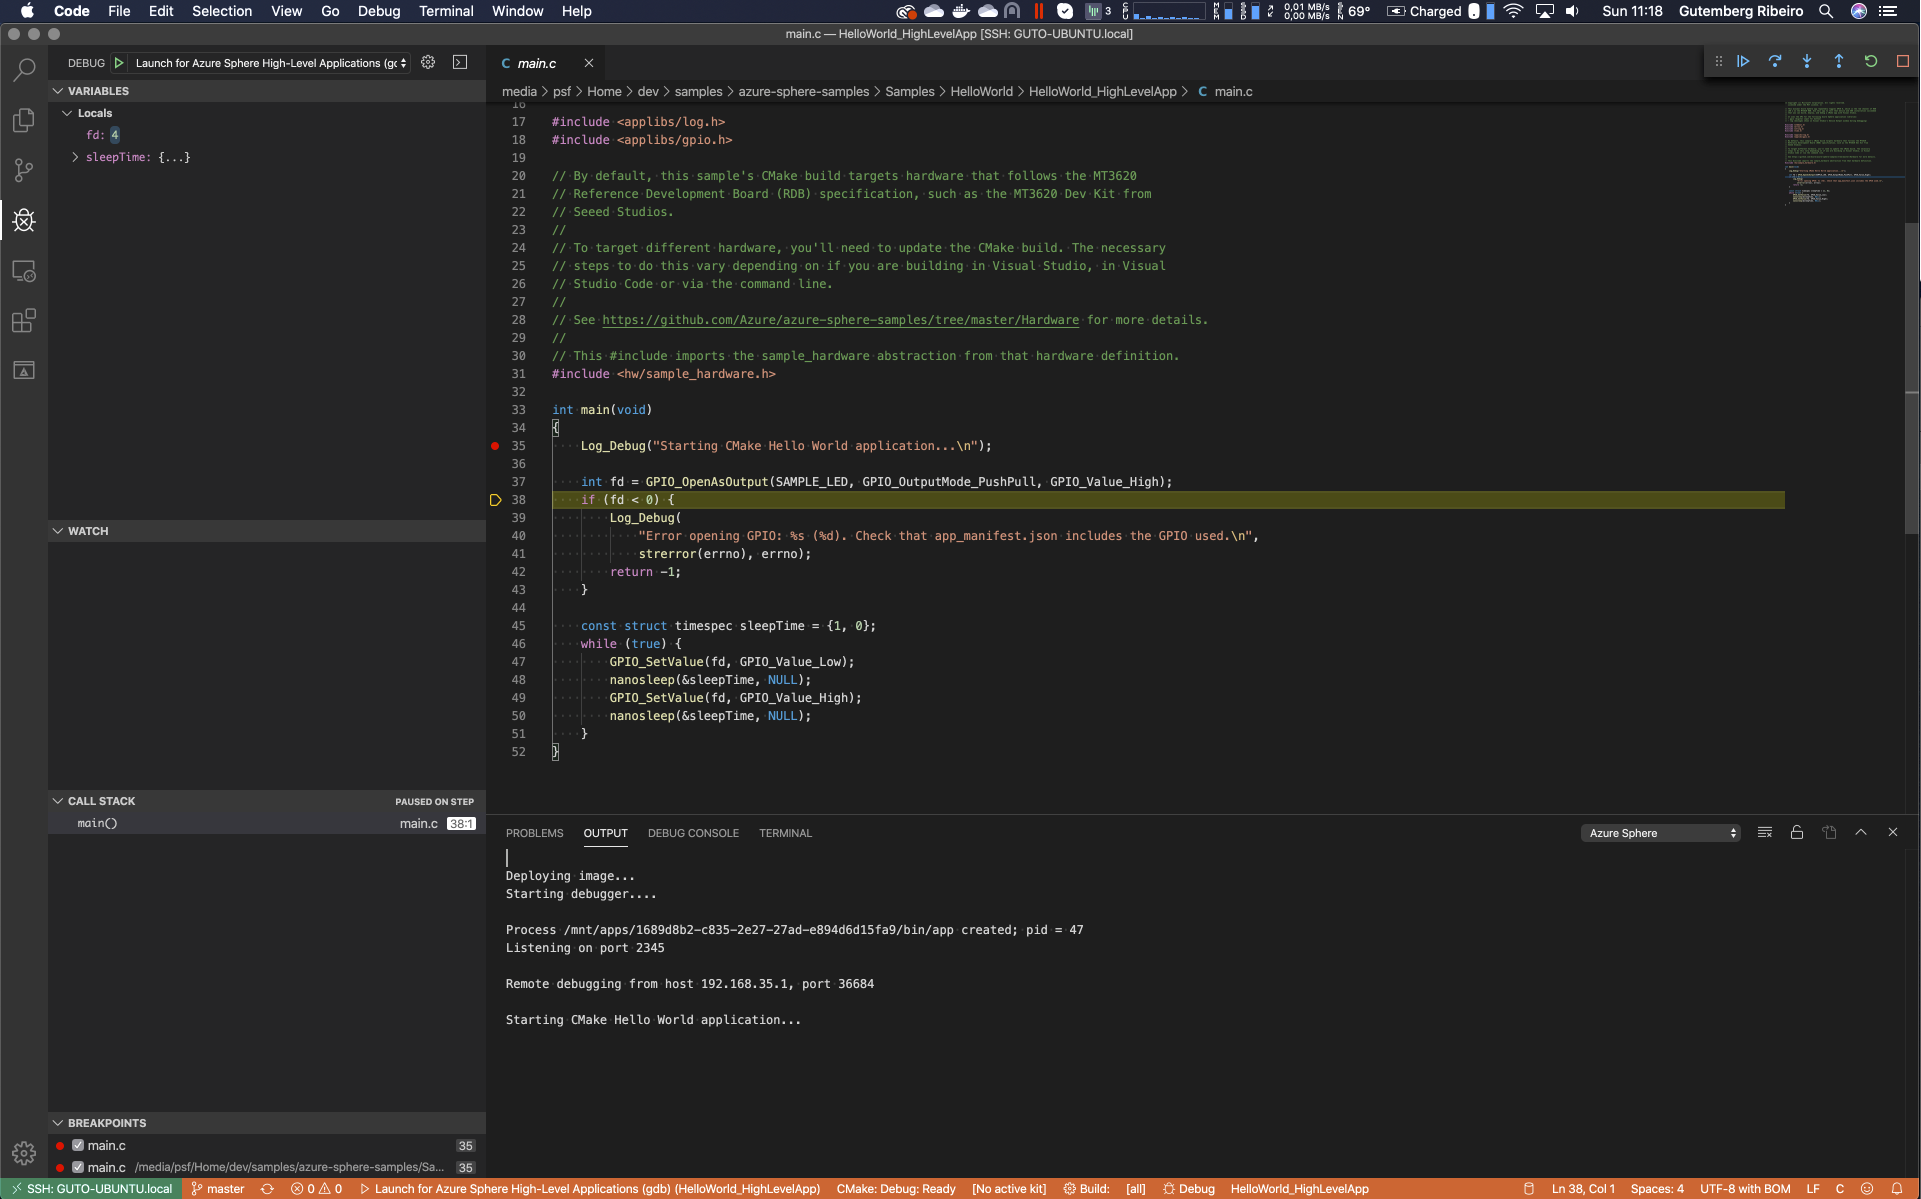Toggle the red breakpoint on line 35
The image size is (1921, 1199).
click(x=494, y=446)
